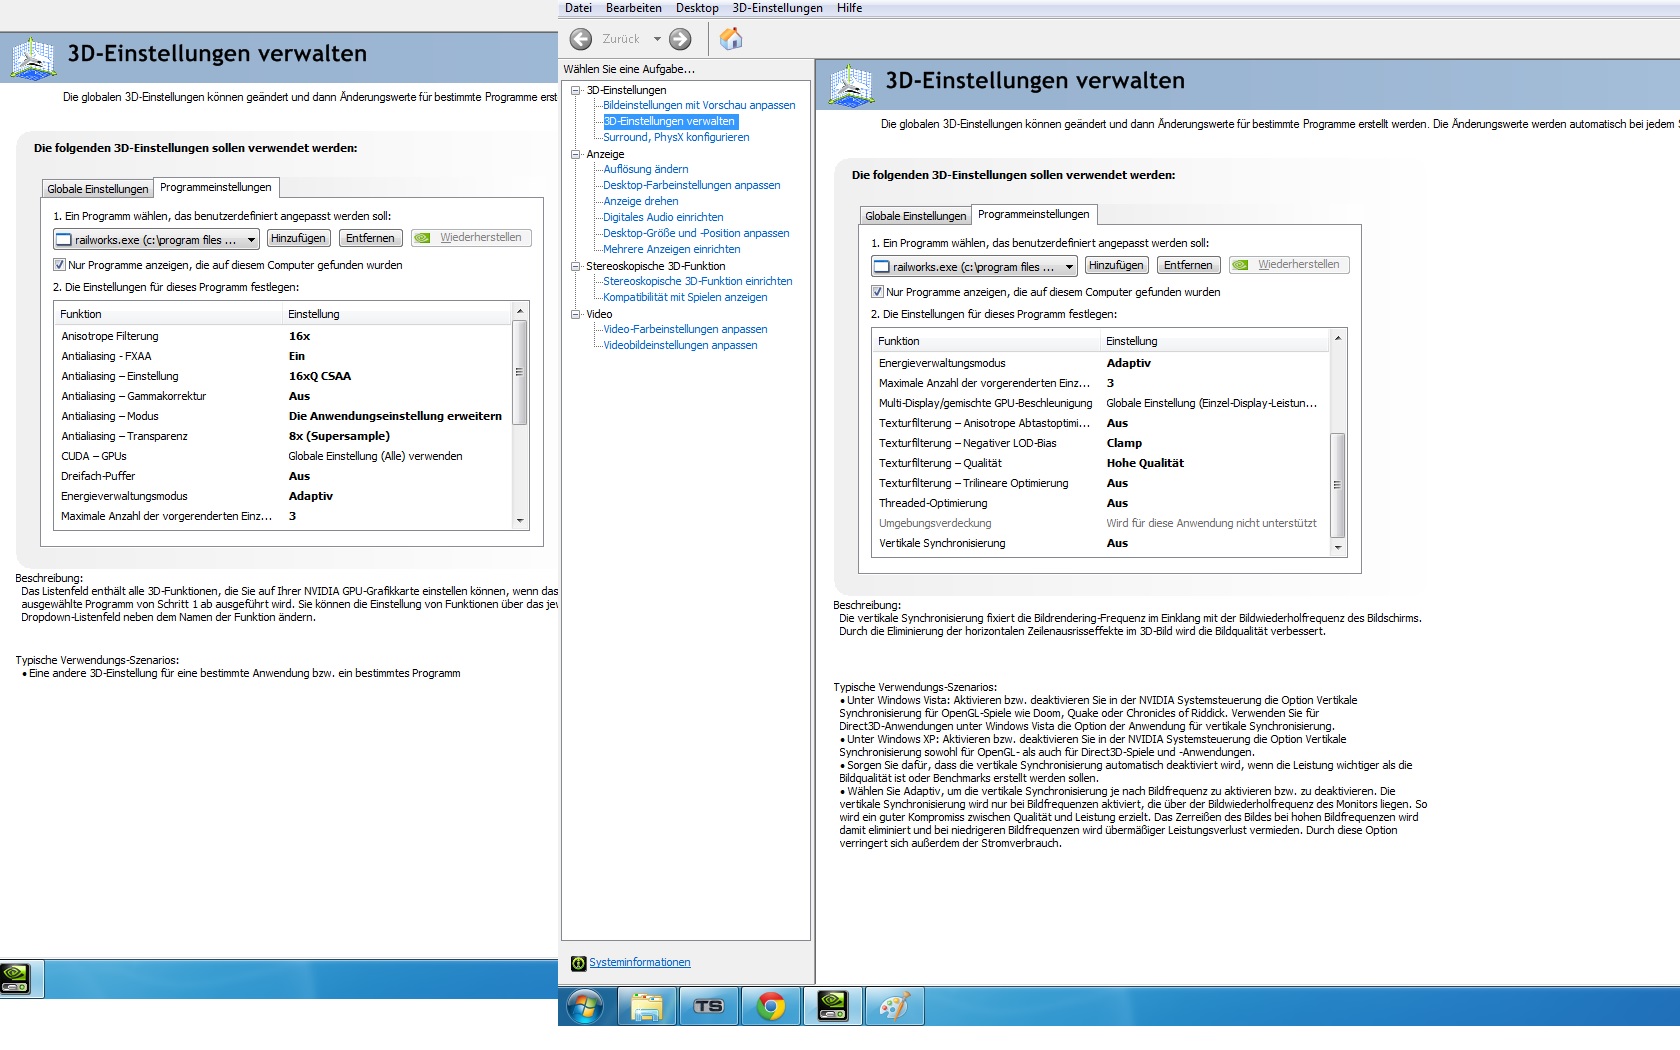This screenshot has height=1050, width=1680.
Task: Click '8x (Supersample)' transparency value
Action: (x=339, y=436)
